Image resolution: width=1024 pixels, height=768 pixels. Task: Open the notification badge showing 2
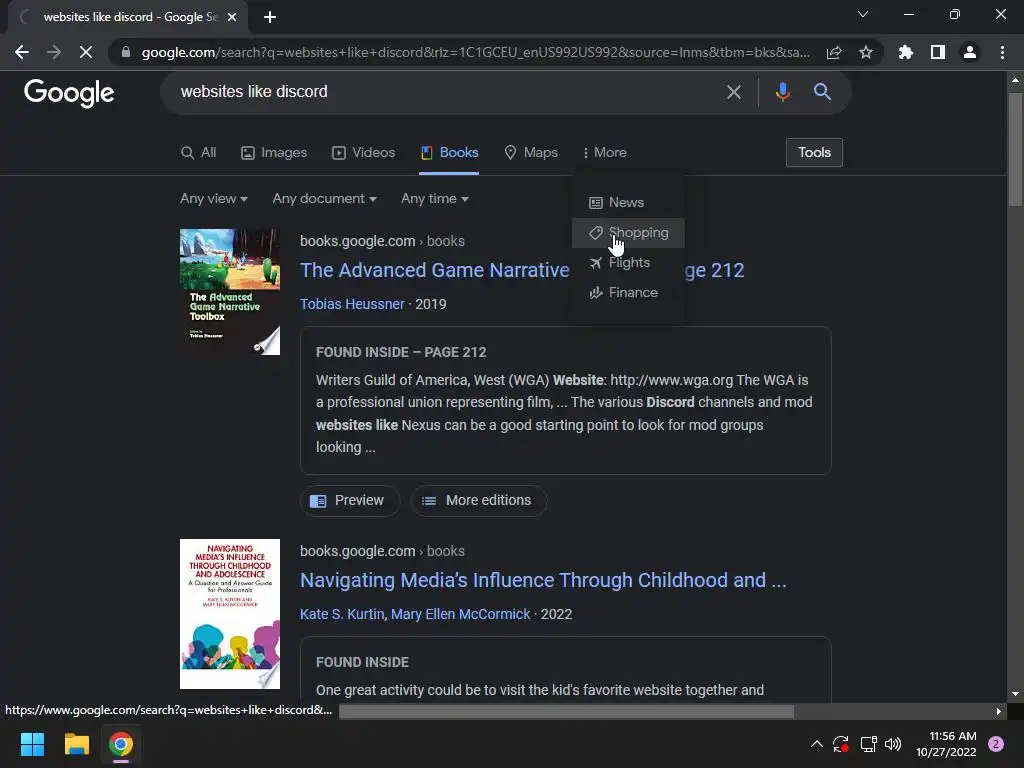(996, 744)
